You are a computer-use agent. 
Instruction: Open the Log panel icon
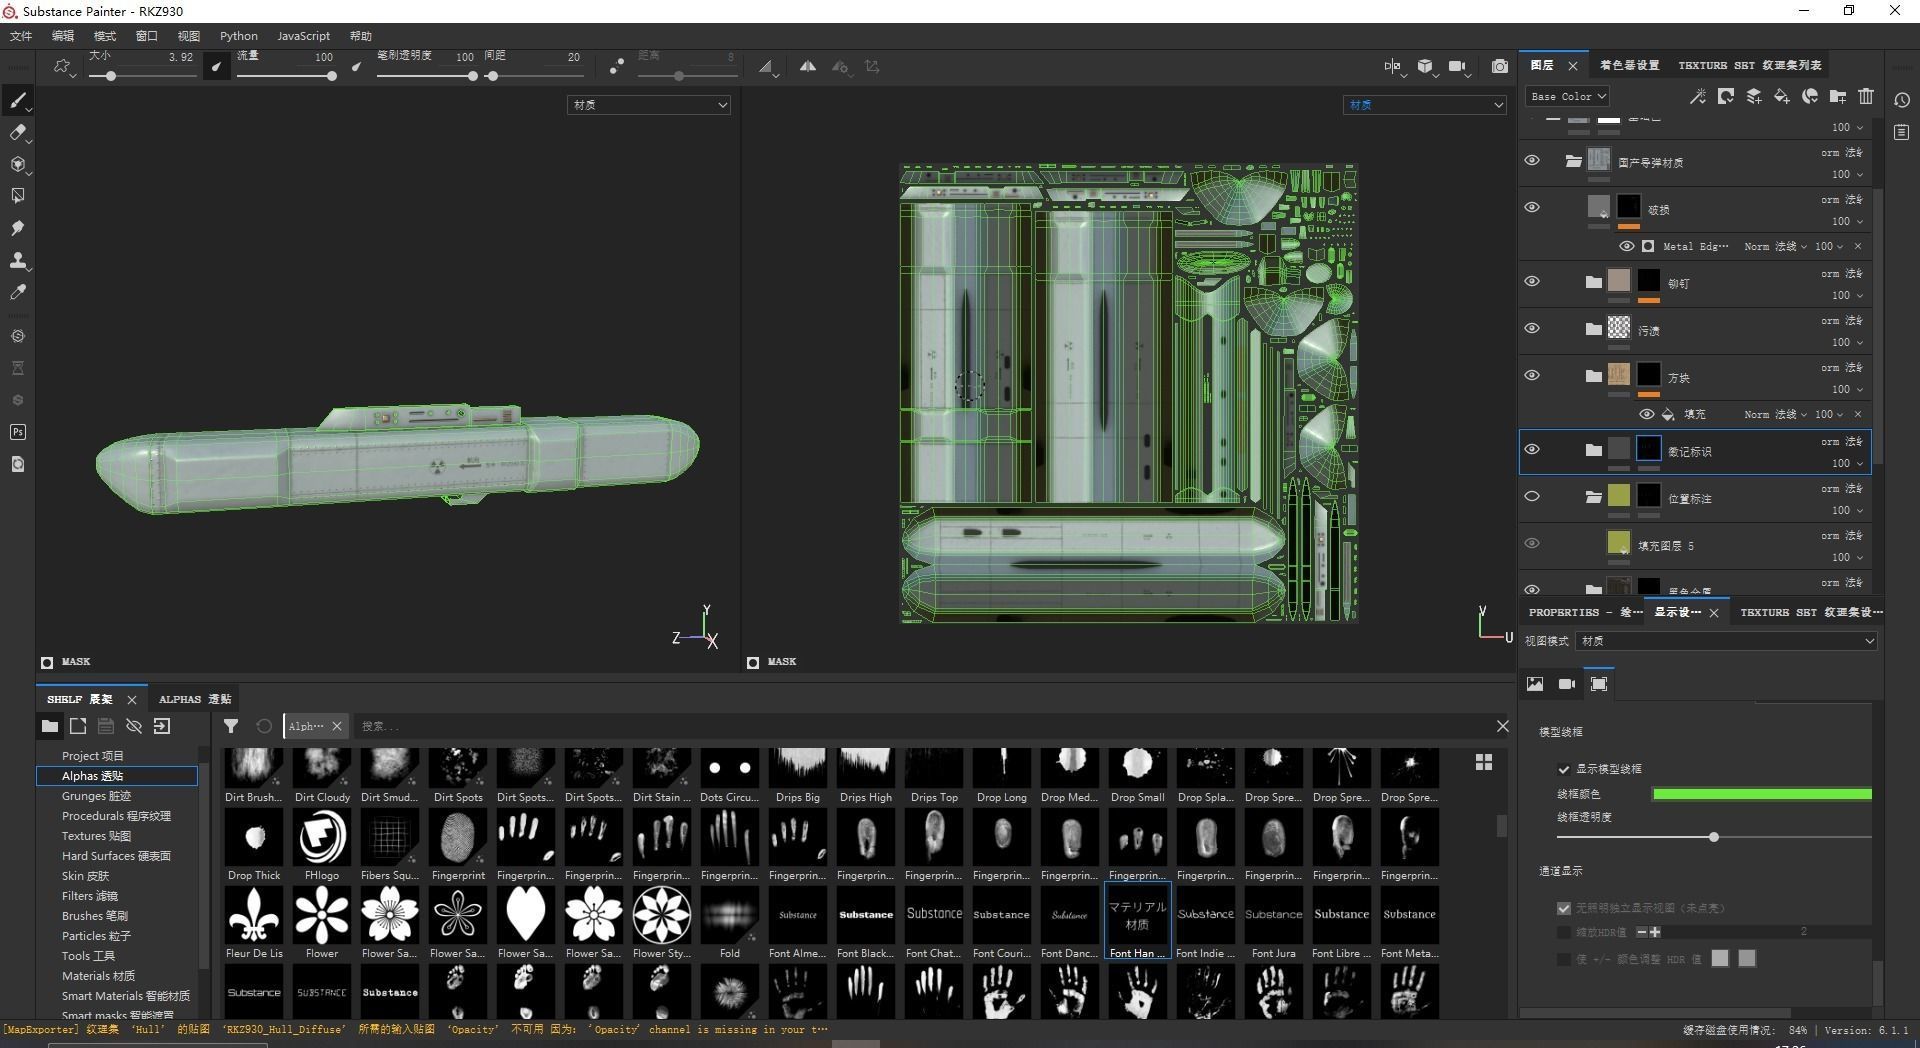pos(1902,132)
